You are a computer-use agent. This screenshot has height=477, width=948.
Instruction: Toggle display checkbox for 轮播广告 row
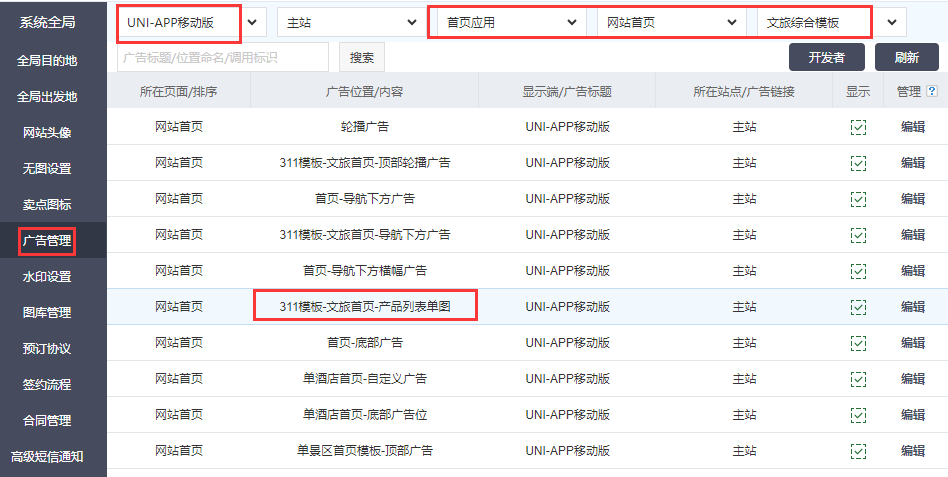coord(858,127)
